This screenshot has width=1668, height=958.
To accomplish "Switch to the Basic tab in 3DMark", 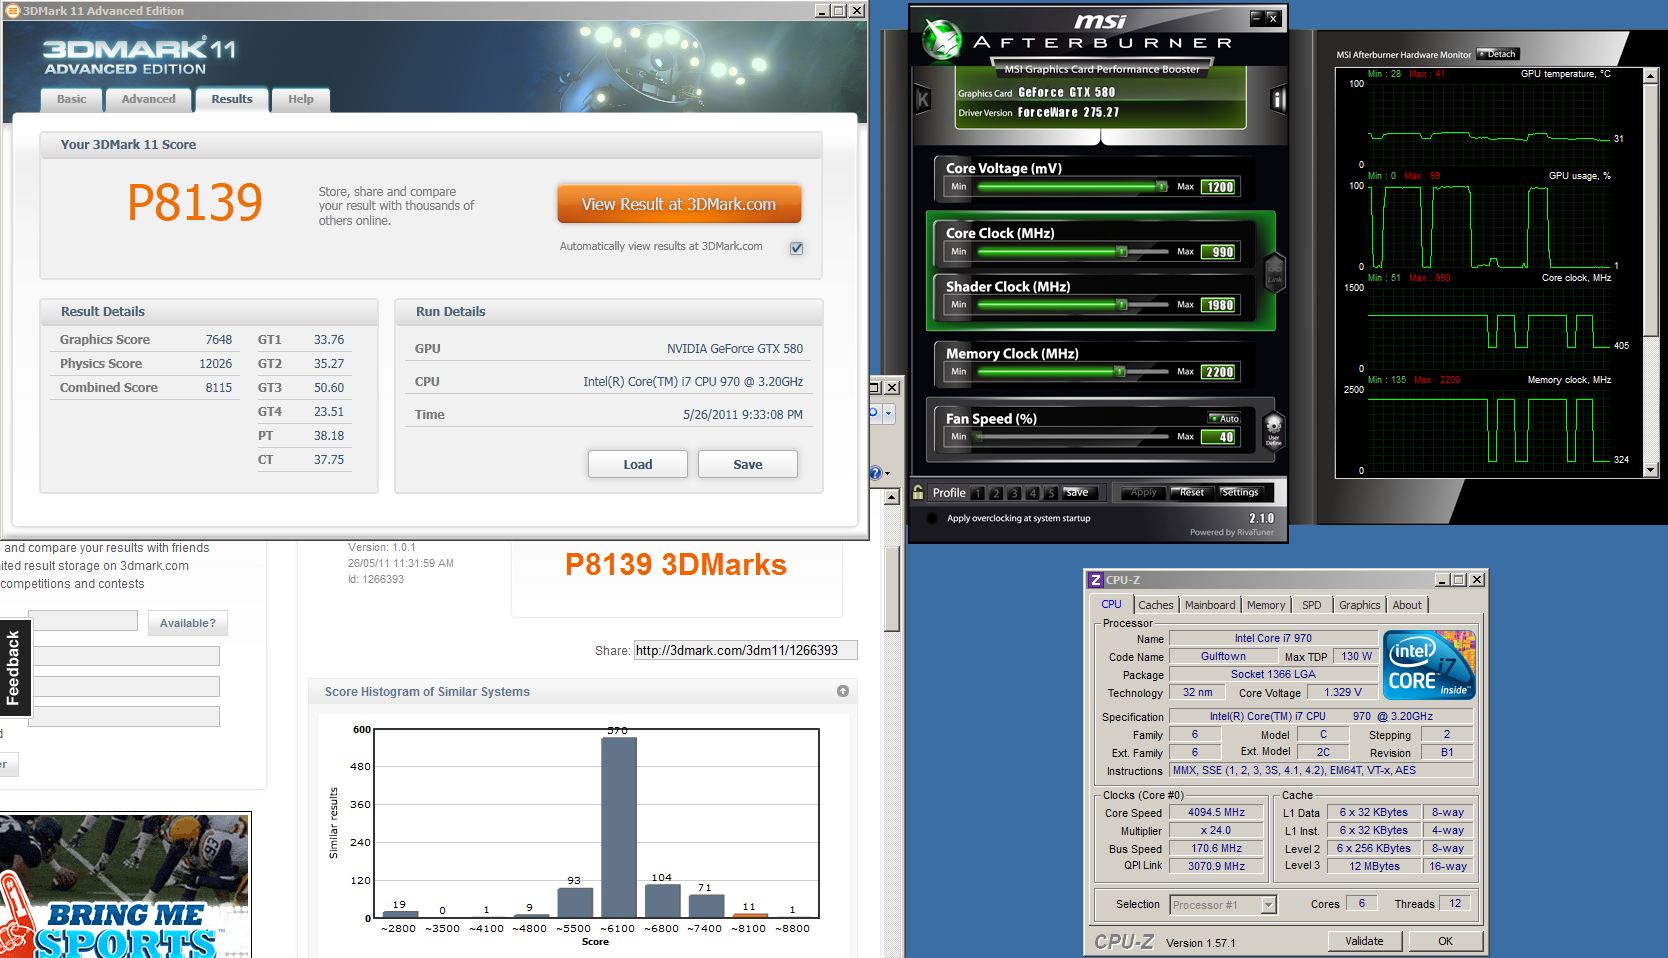I will click(x=71, y=99).
